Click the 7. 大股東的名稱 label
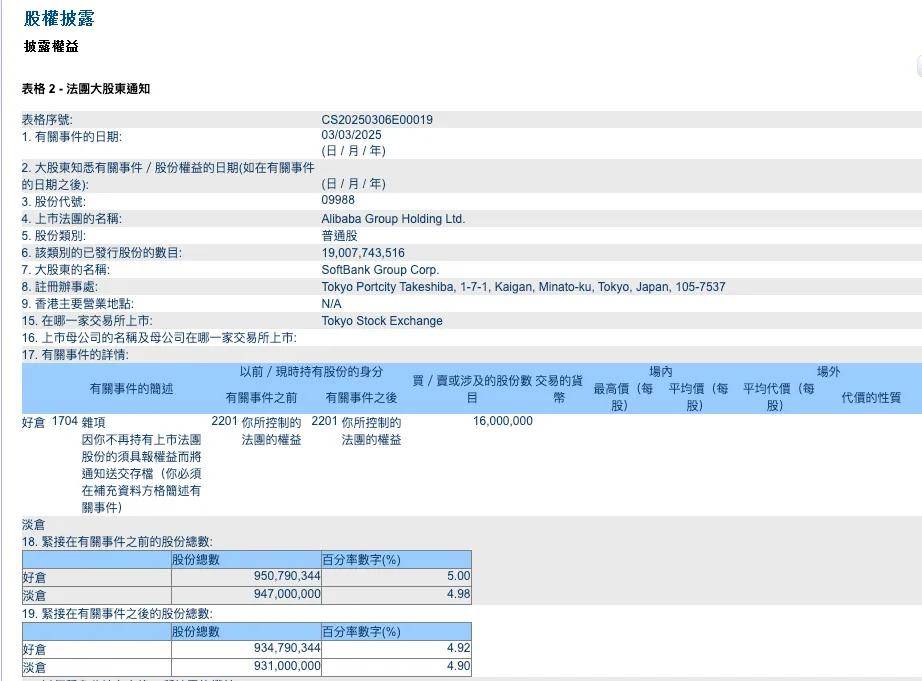 click(x=66, y=270)
